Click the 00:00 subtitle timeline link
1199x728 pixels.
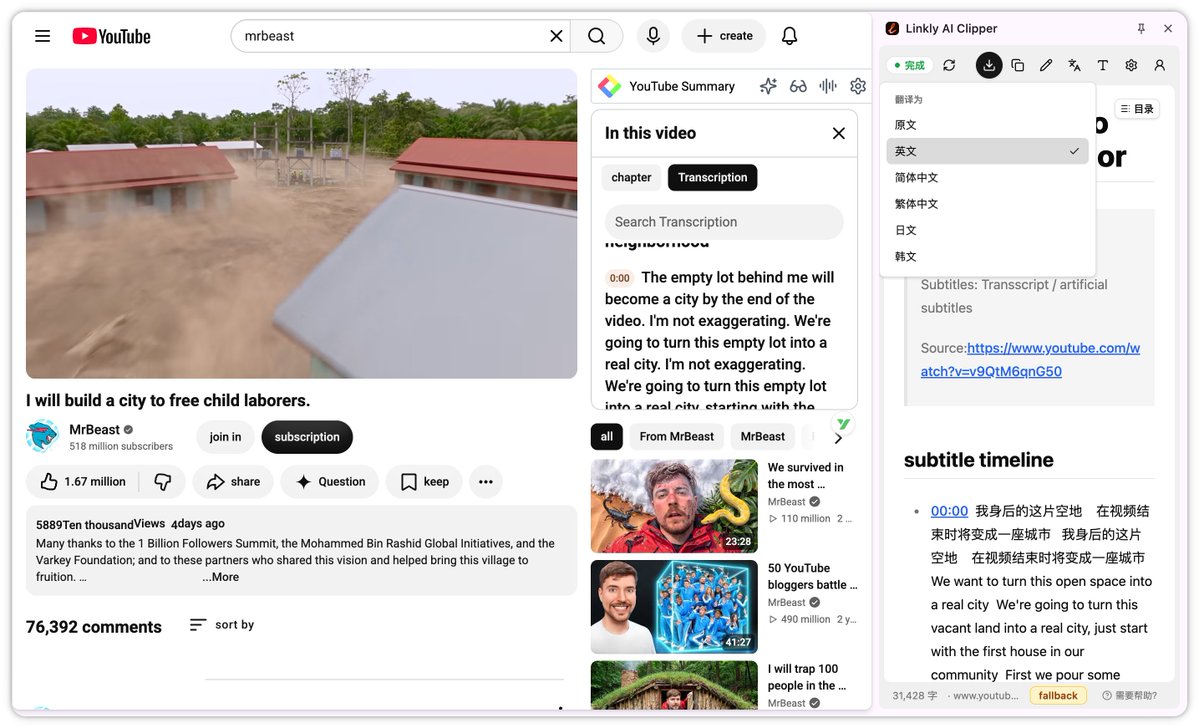949,512
